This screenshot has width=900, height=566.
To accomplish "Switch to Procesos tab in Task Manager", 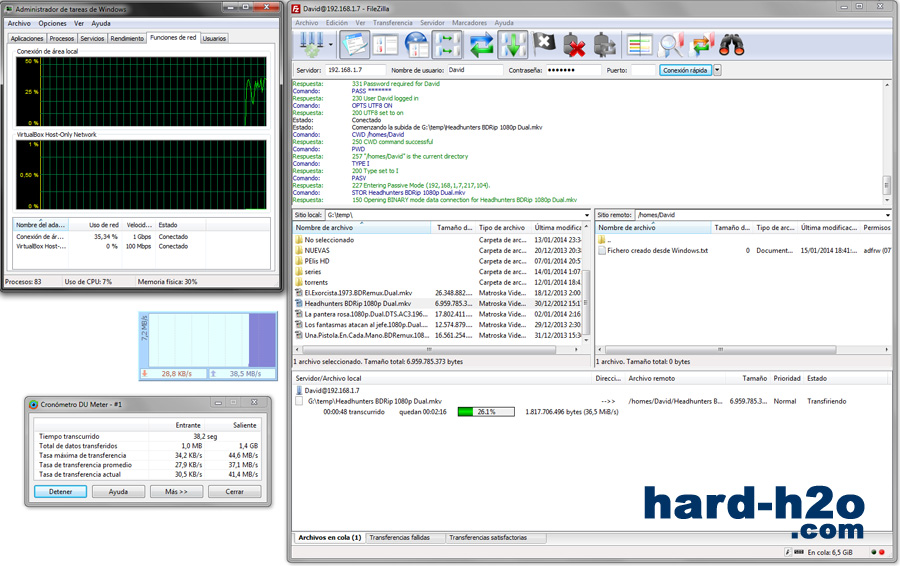I will pos(61,38).
